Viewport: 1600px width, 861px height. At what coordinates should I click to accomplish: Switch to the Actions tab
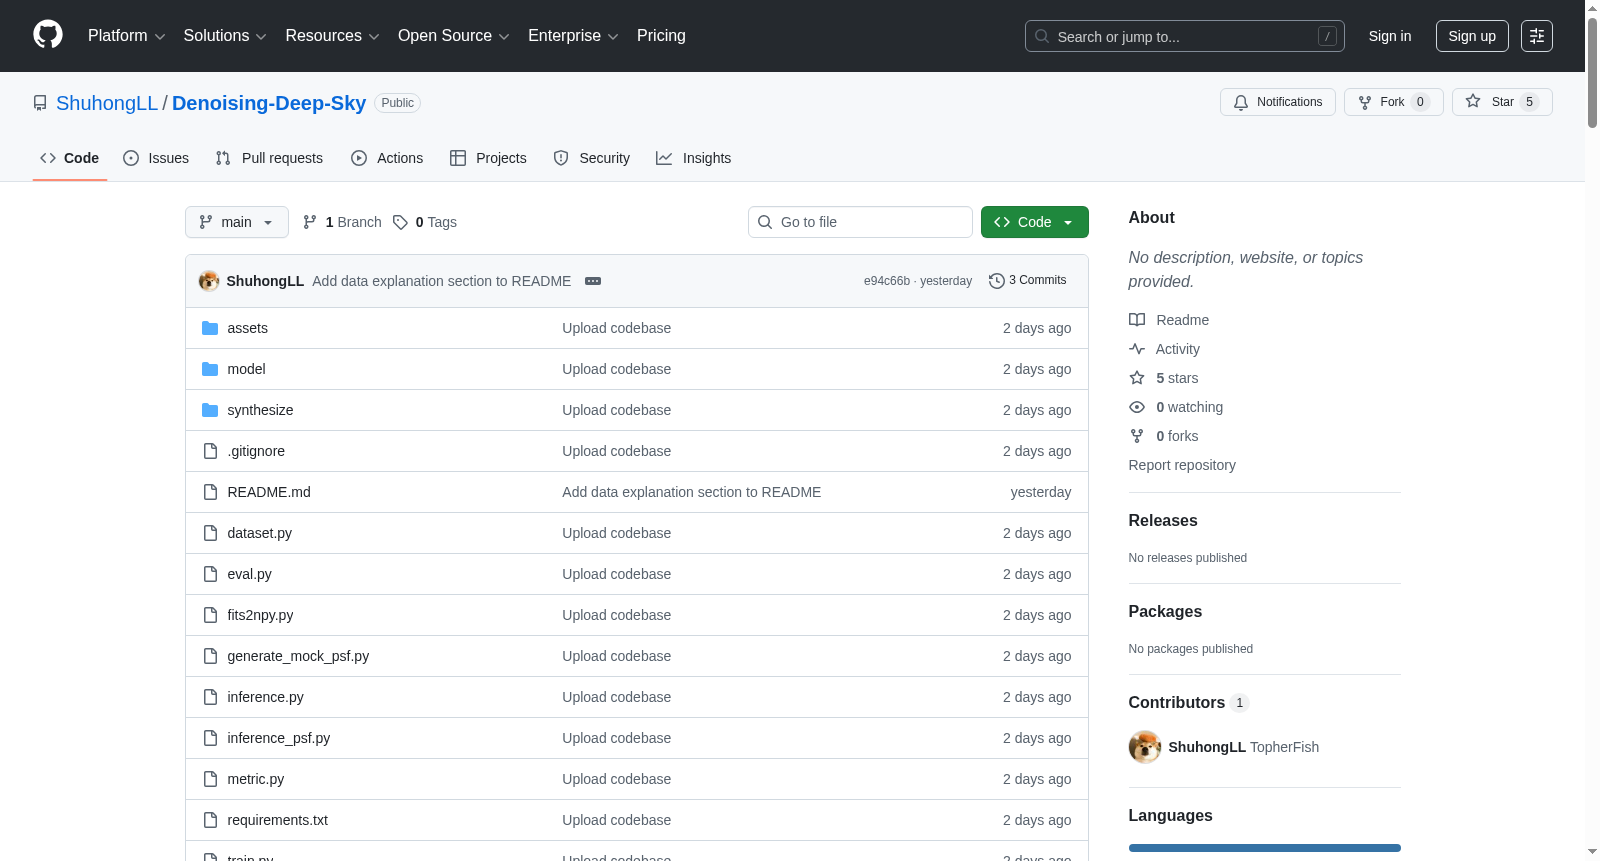coord(387,158)
